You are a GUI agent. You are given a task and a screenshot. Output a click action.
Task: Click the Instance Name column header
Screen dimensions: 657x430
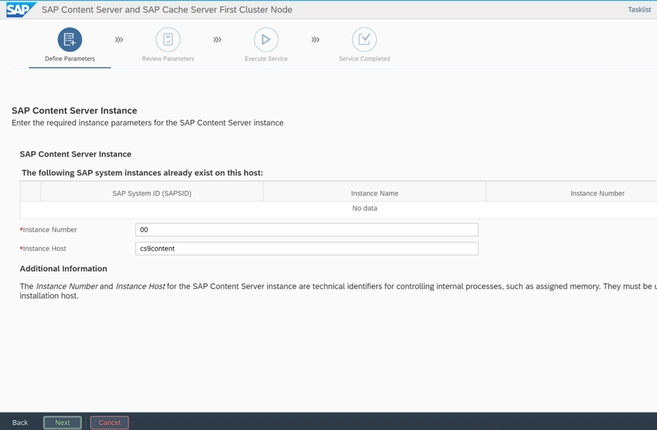point(375,193)
